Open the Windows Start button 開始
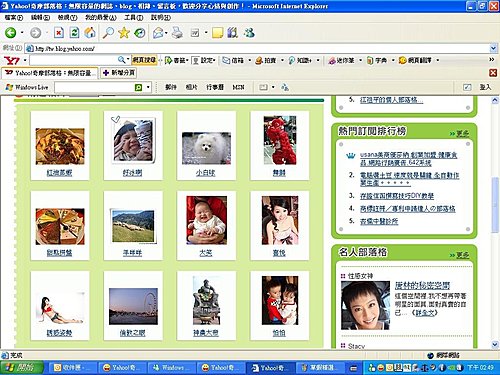This screenshot has height=375, width=500. click(x=22, y=368)
